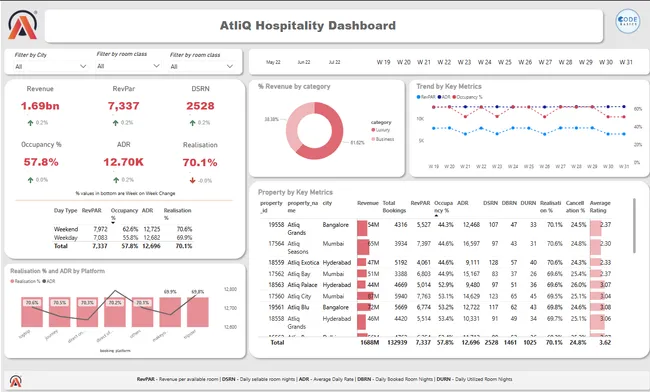Screen dimensions: 650x392
Task: Click the 57.8% Occupancy card value
Action: (41, 162)
